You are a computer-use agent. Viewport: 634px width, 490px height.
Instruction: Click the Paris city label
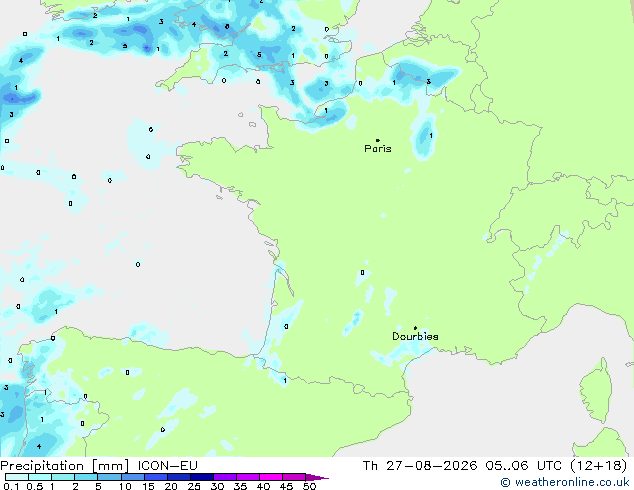(x=378, y=149)
